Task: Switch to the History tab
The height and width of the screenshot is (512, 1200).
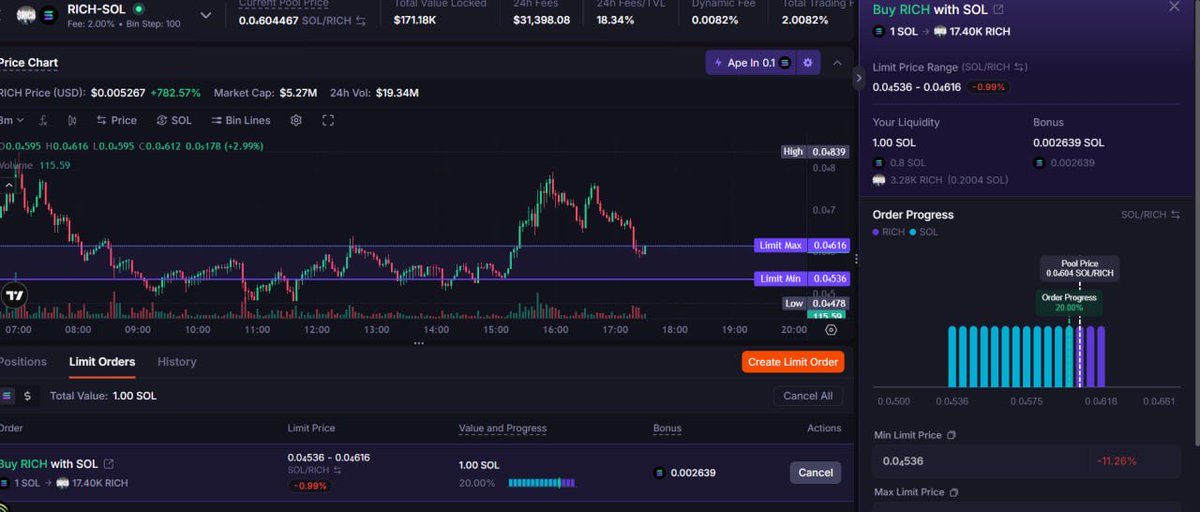Action: [x=177, y=362]
